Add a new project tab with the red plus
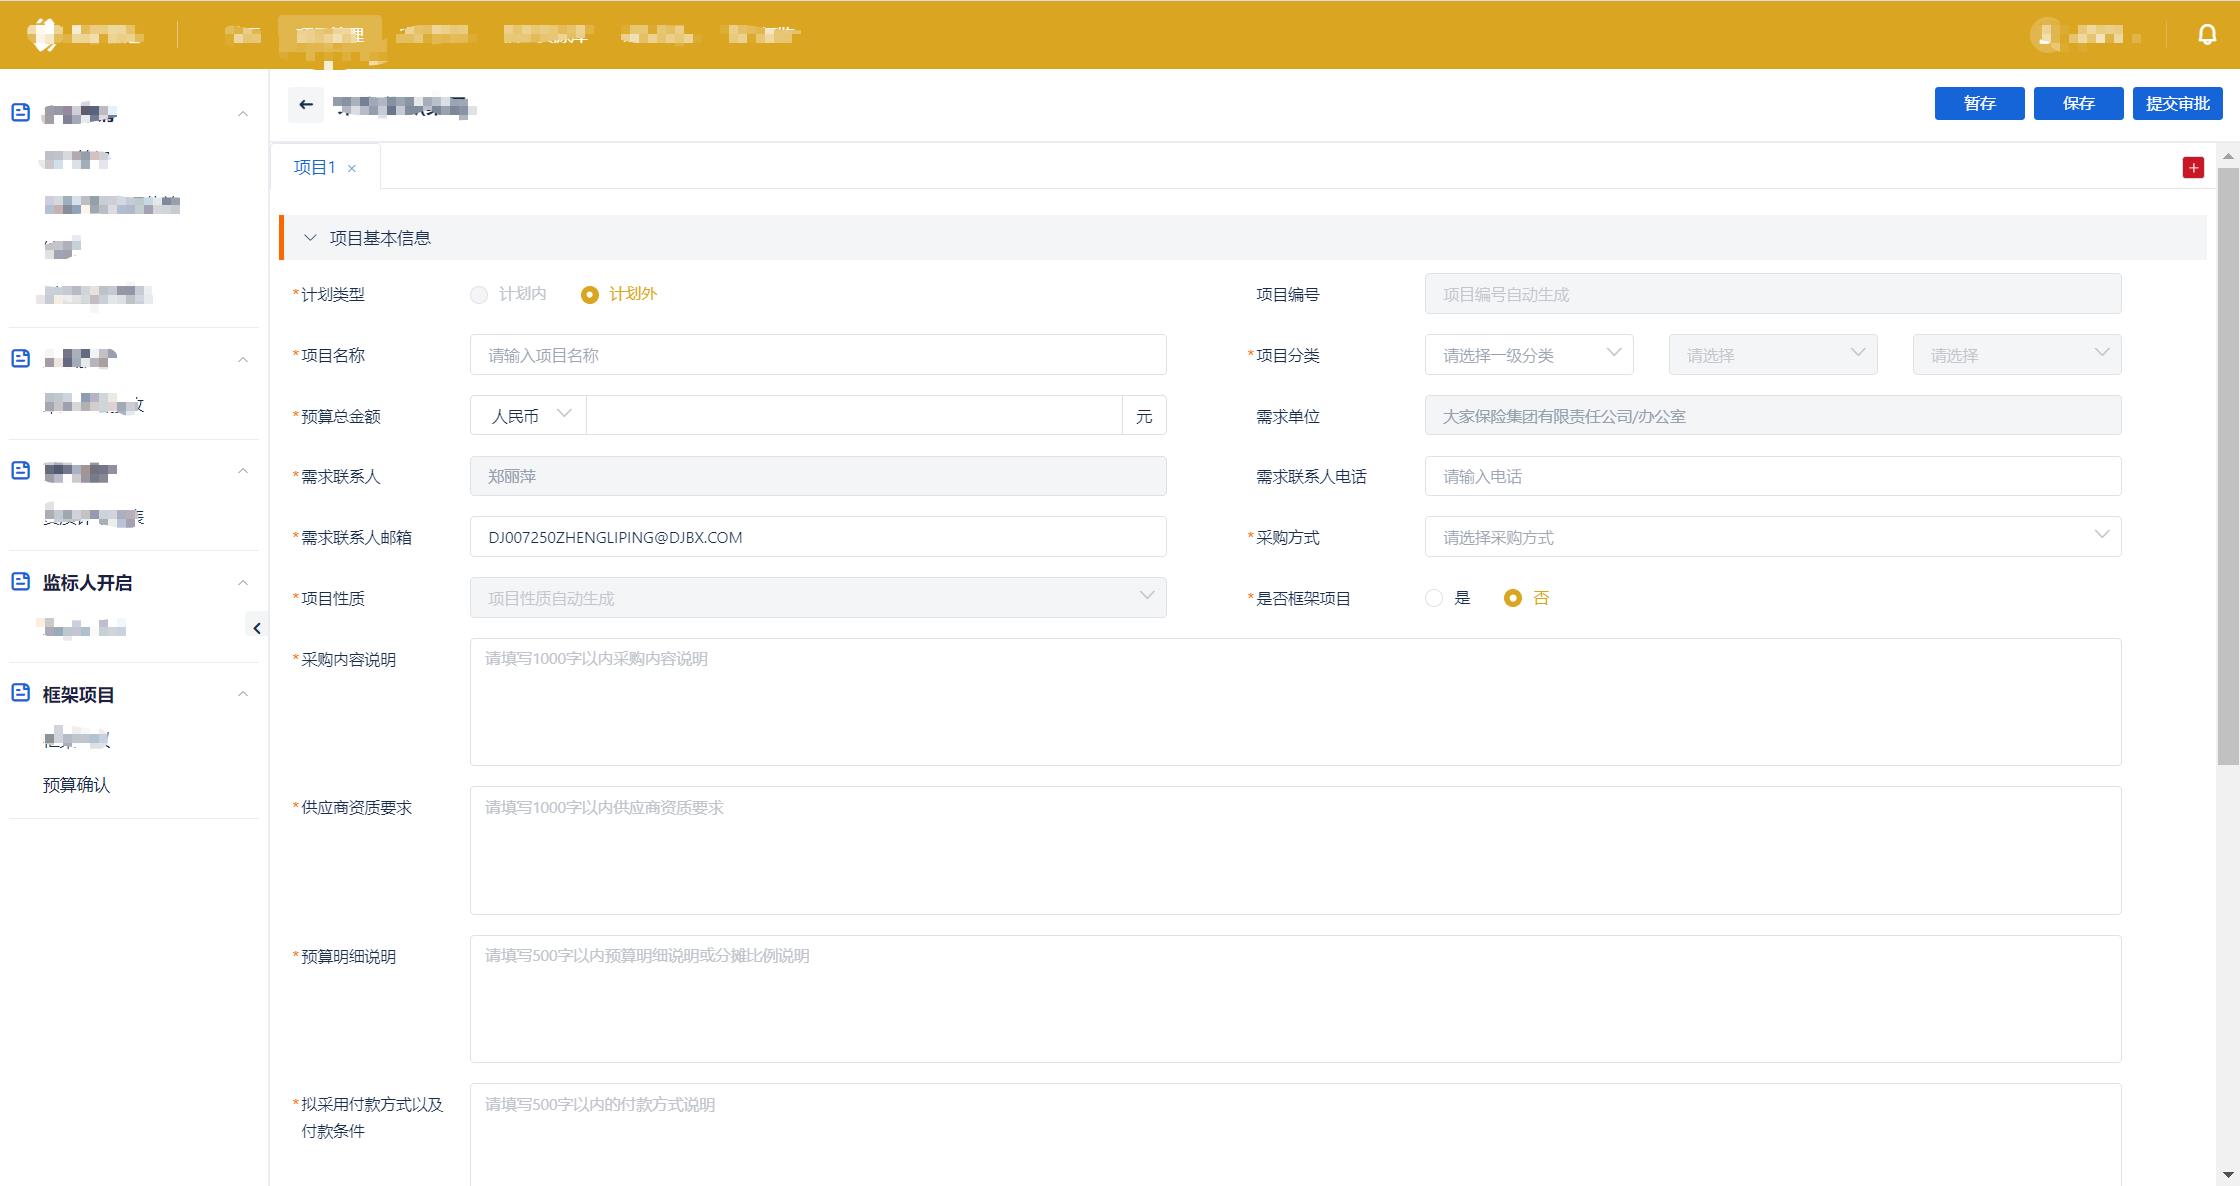The width and height of the screenshot is (2240, 1186). point(2193,168)
